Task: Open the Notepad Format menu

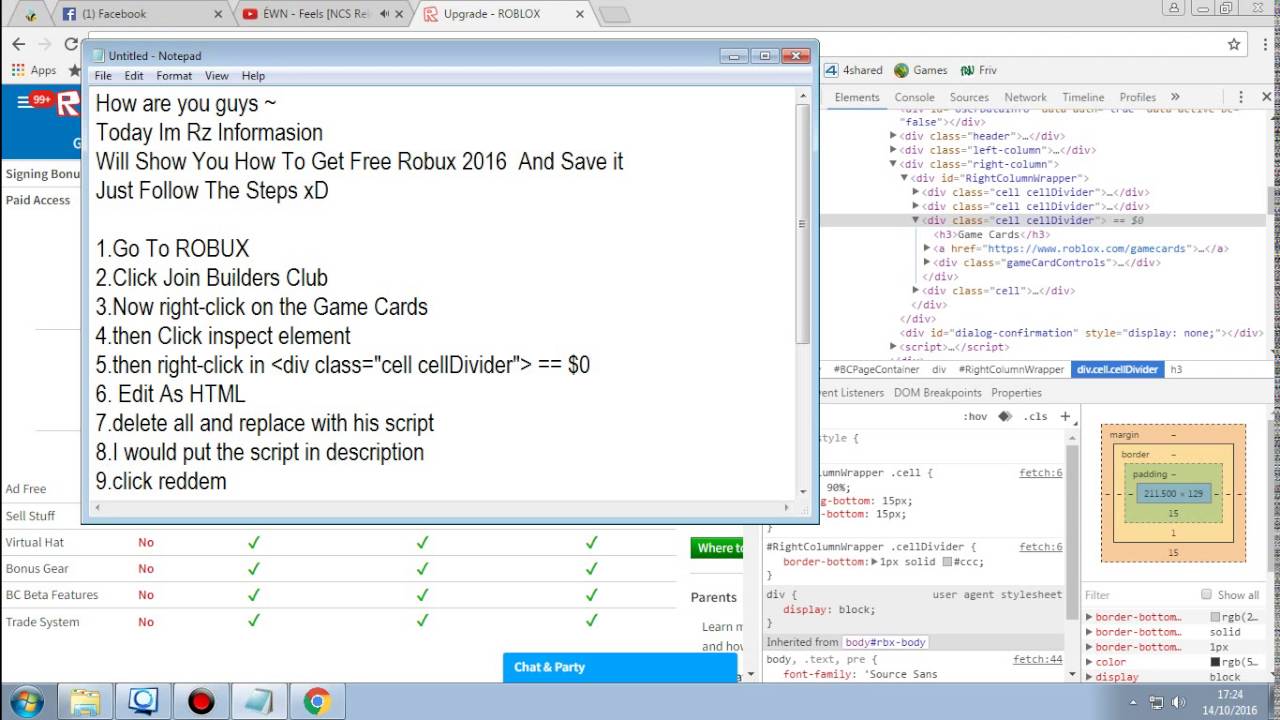Action: pyautogui.click(x=174, y=76)
